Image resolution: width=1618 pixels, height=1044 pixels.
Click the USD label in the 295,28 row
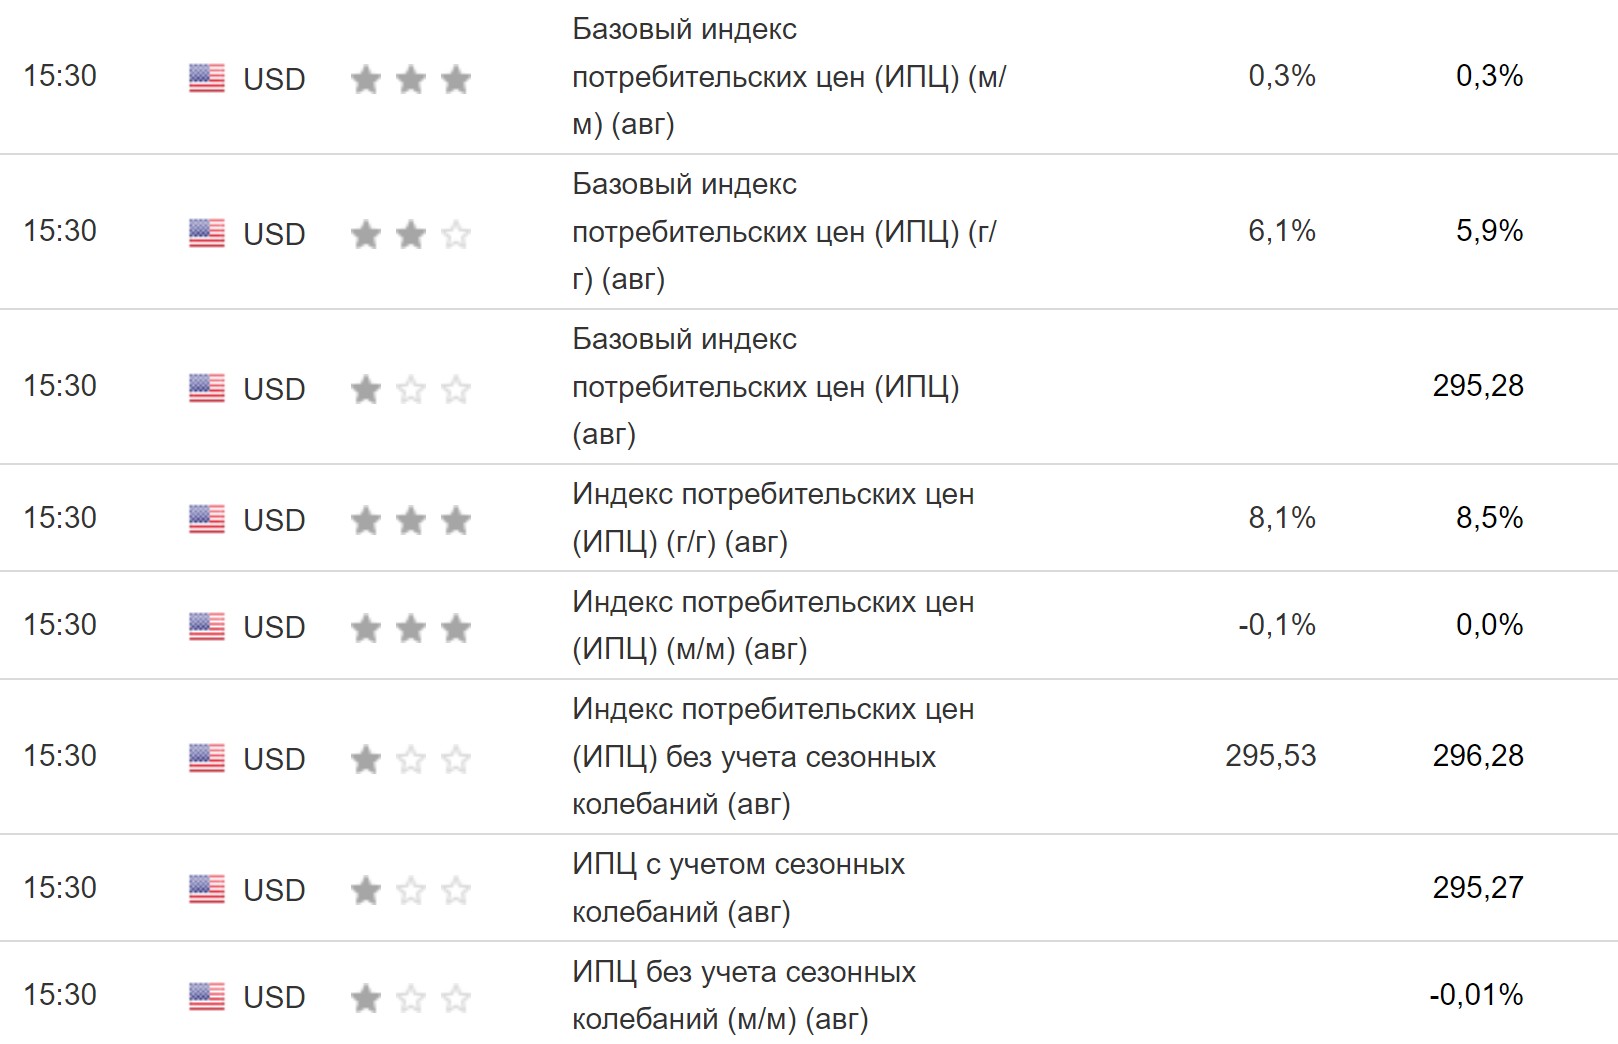click(274, 389)
